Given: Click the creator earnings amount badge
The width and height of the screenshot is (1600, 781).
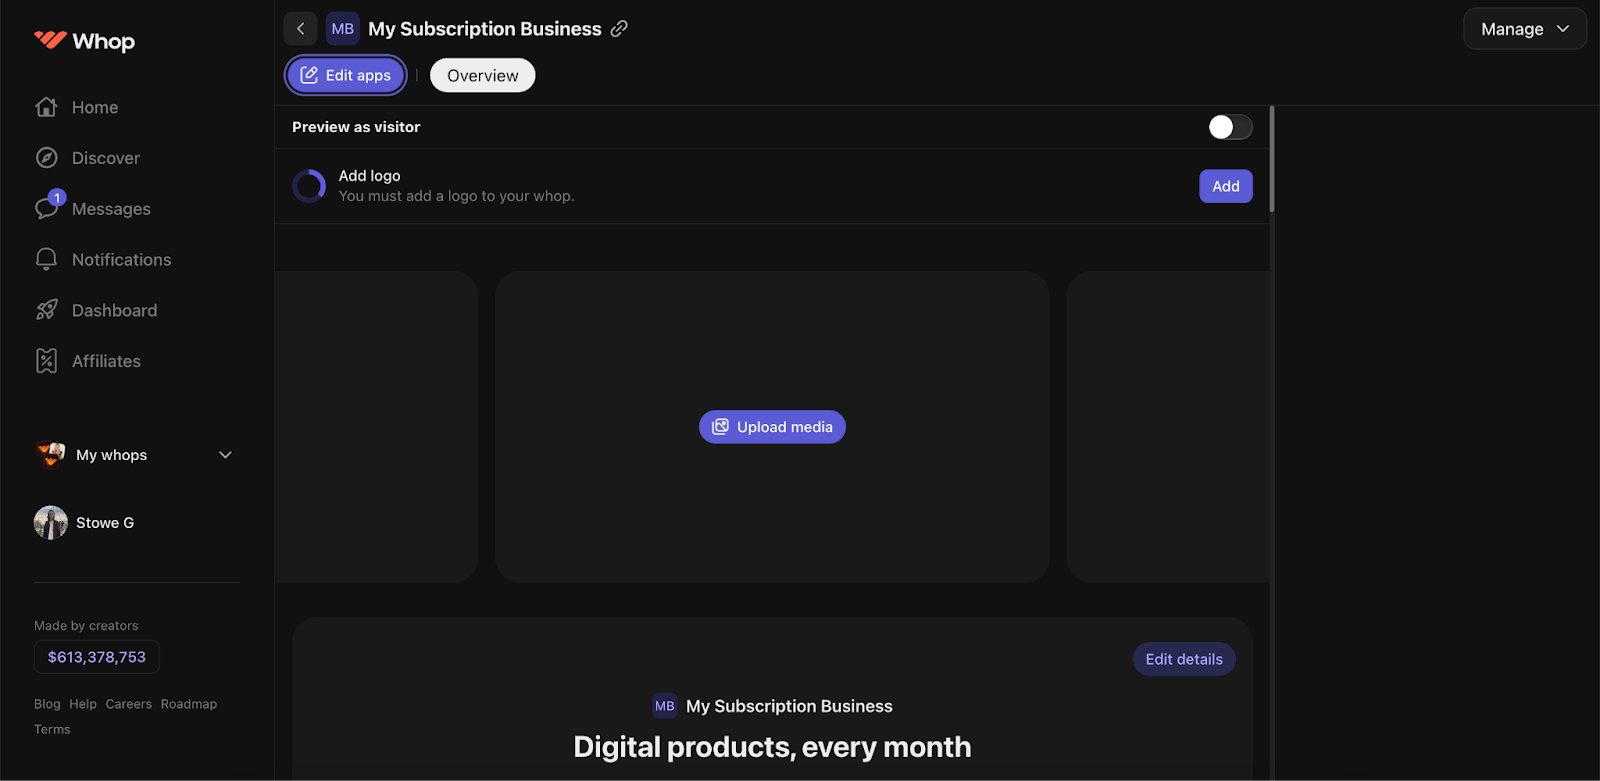Looking at the screenshot, I should 96,657.
